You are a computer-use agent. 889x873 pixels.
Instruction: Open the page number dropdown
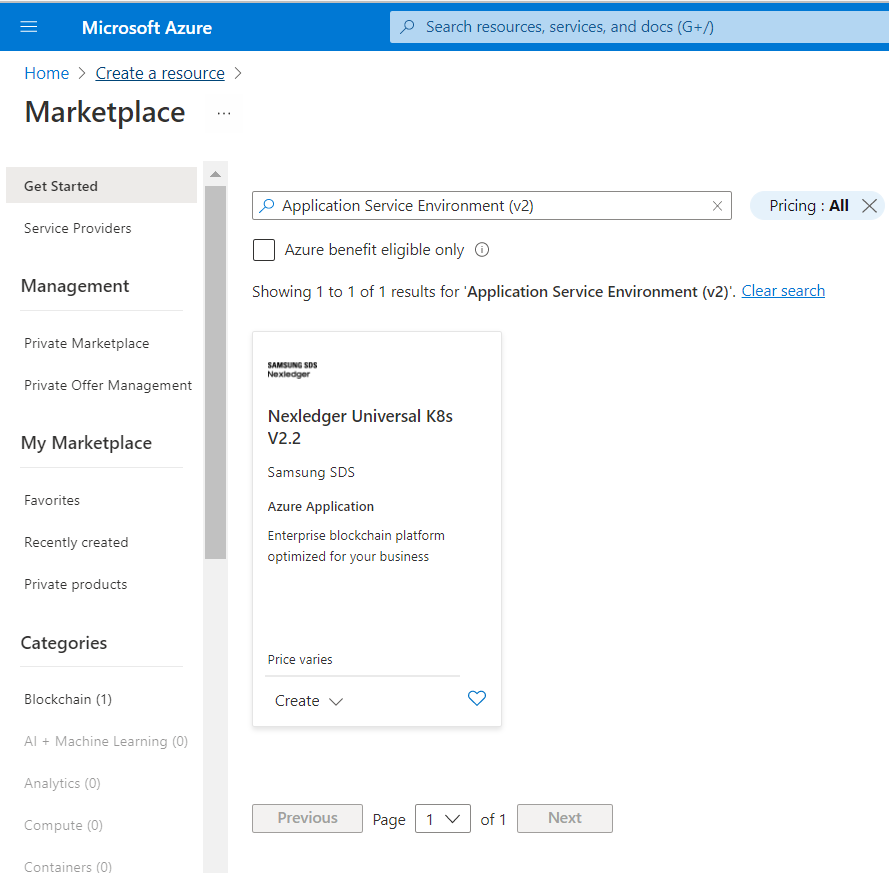(442, 818)
